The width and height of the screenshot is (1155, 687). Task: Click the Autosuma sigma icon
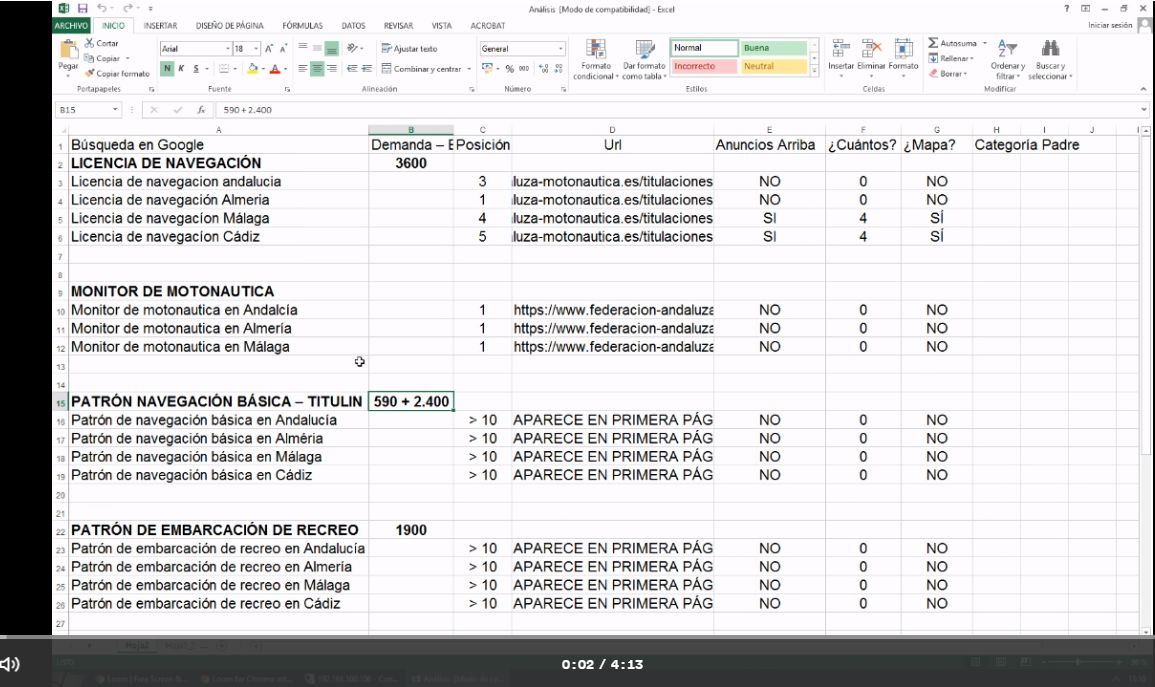pos(934,44)
